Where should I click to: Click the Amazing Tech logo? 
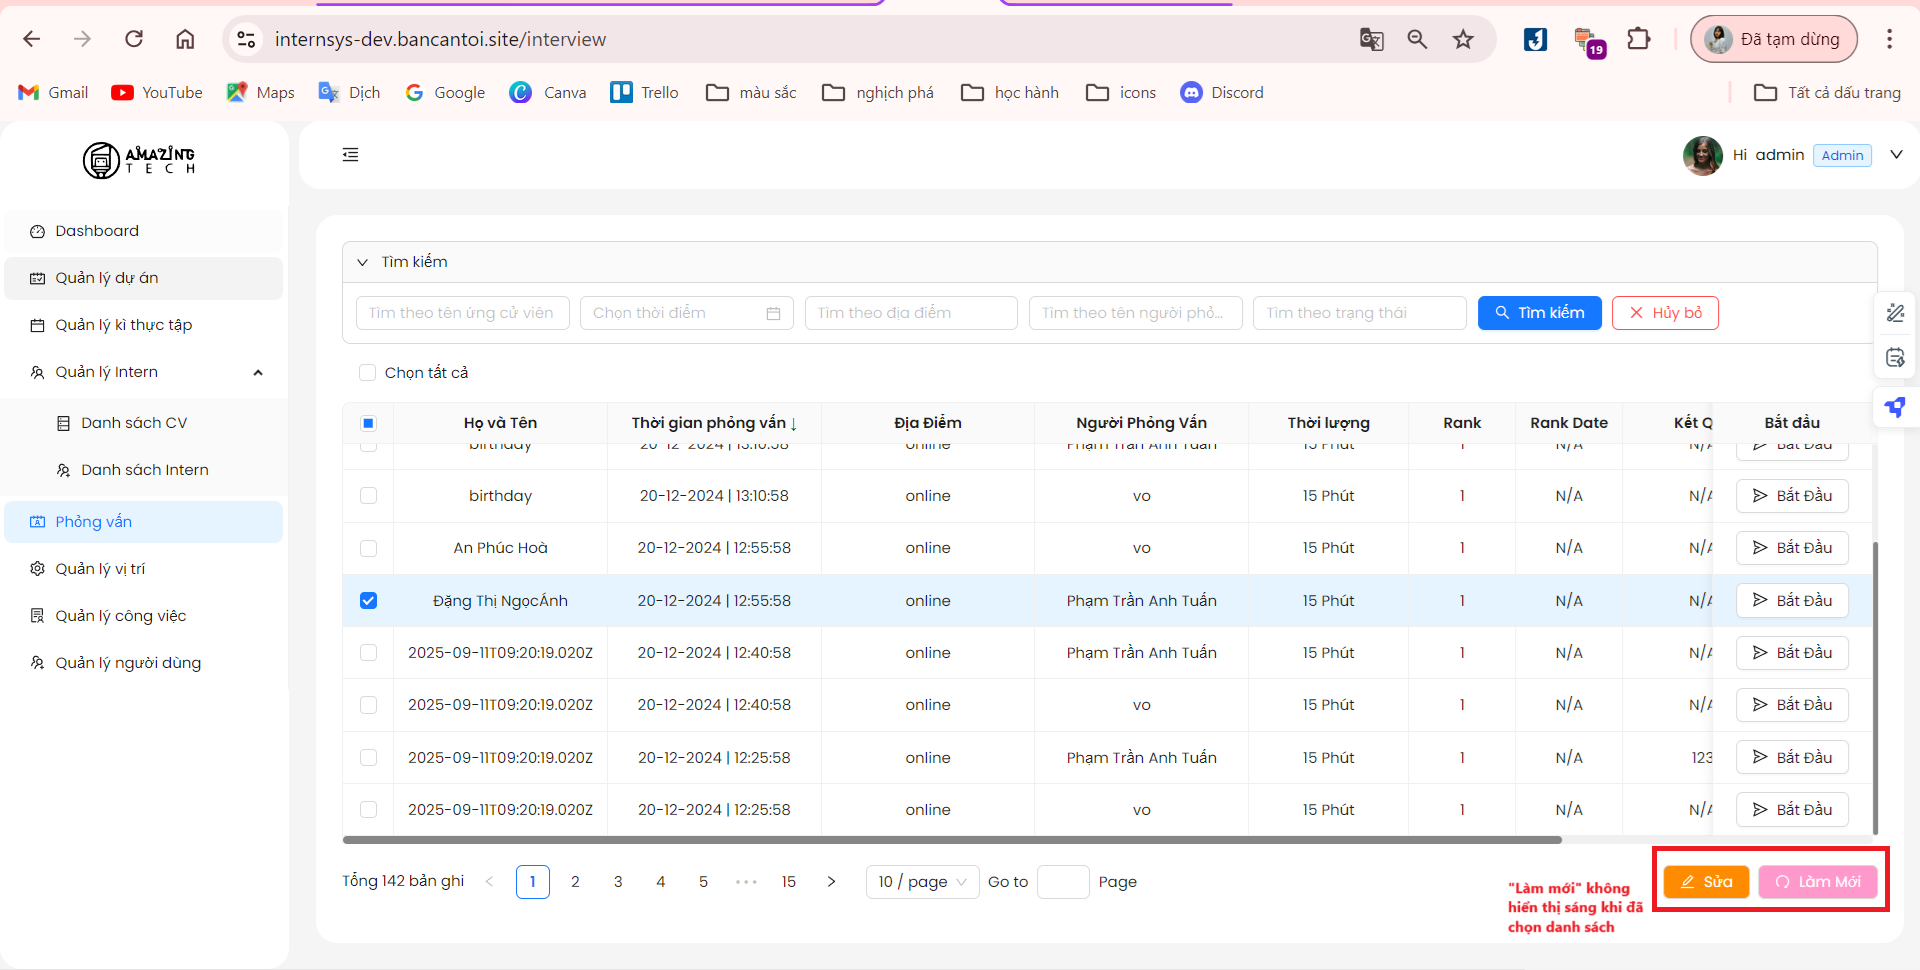coord(139,160)
